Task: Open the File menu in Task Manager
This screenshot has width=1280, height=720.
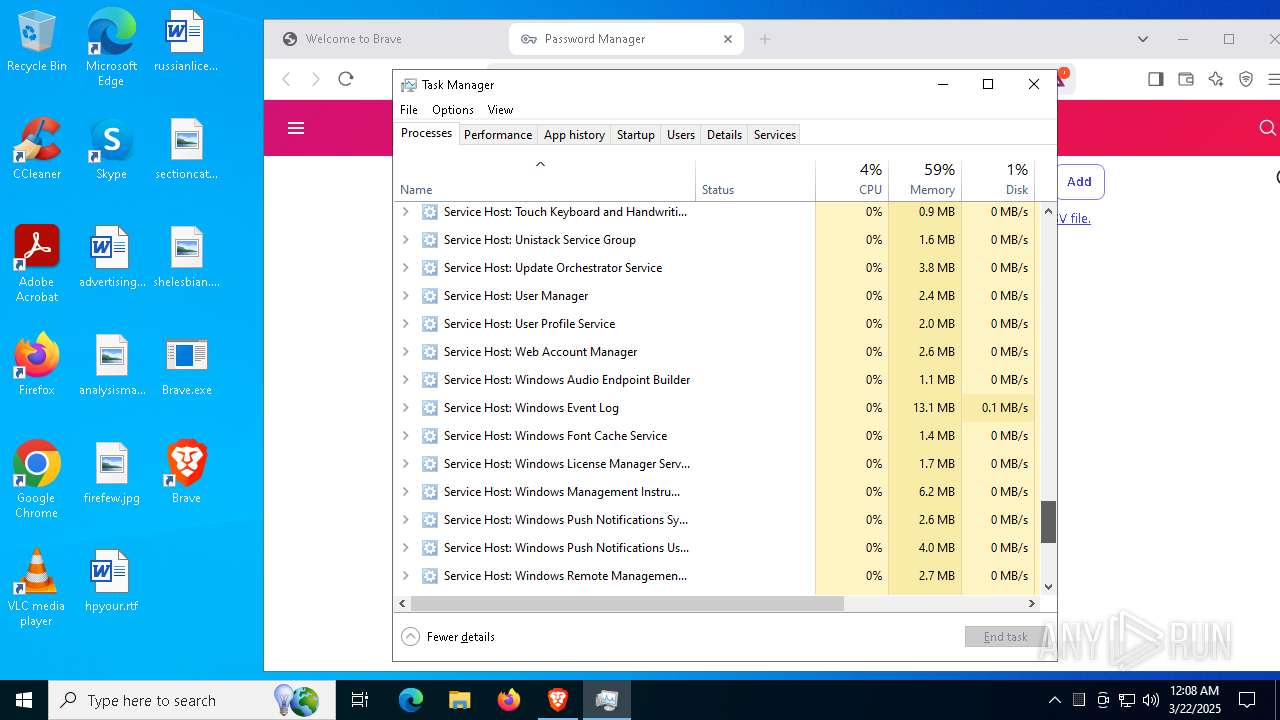Action: pyautogui.click(x=409, y=110)
